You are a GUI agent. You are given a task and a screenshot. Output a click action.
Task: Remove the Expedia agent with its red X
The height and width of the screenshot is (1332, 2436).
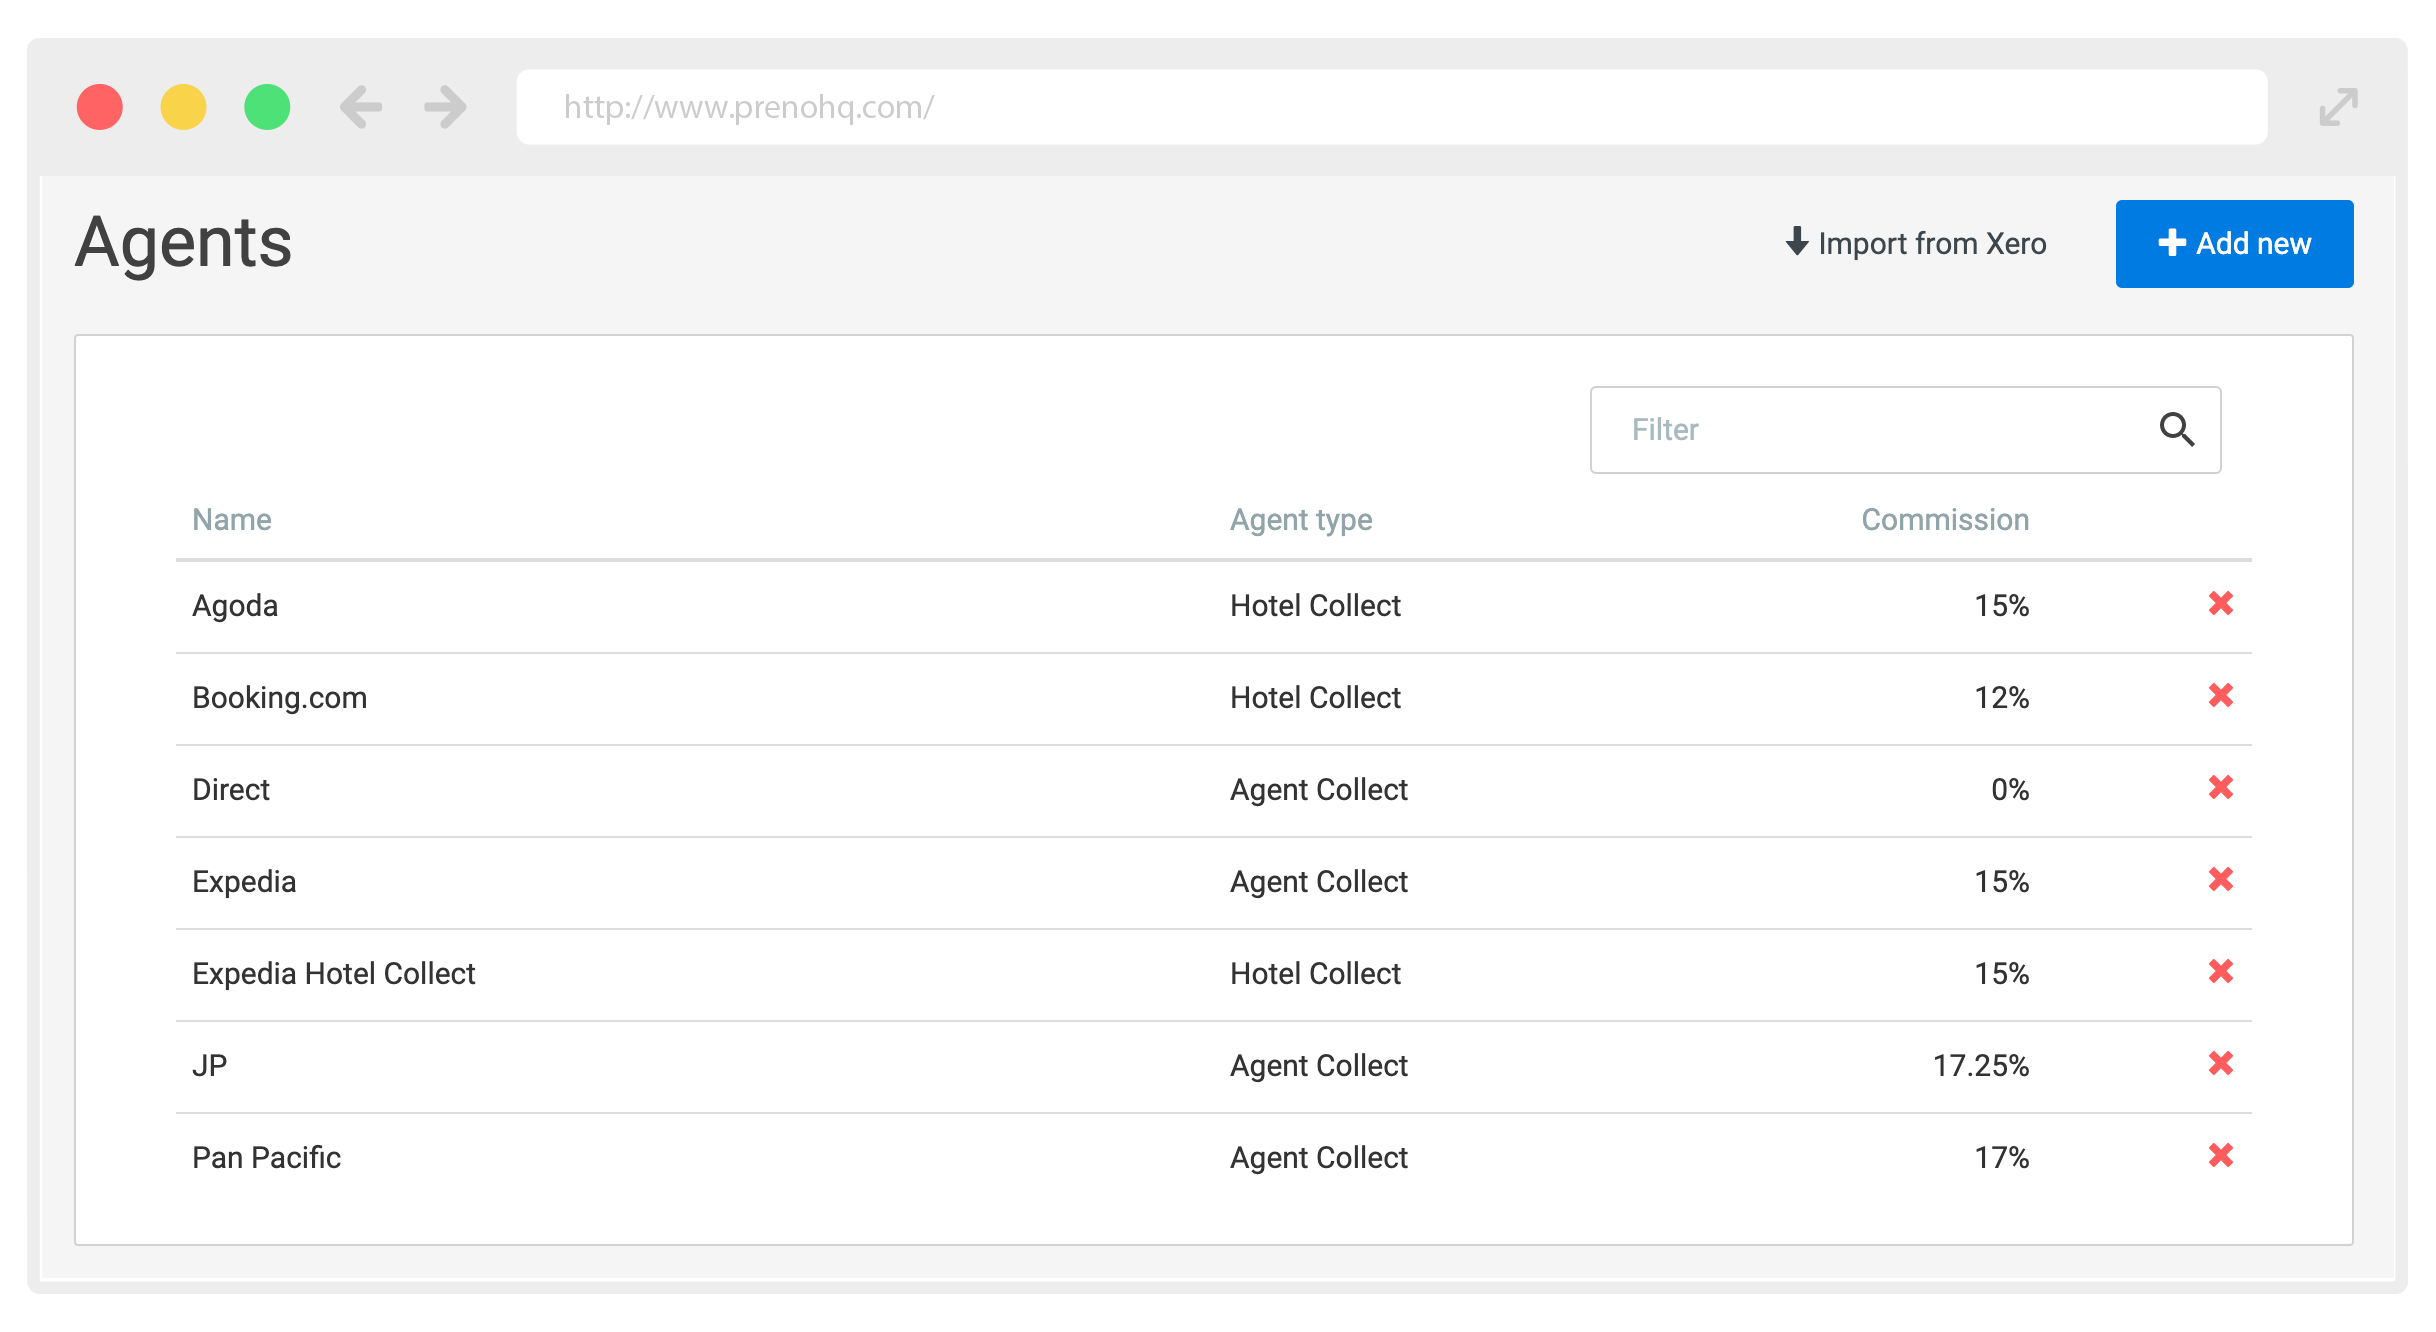tap(2221, 879)
